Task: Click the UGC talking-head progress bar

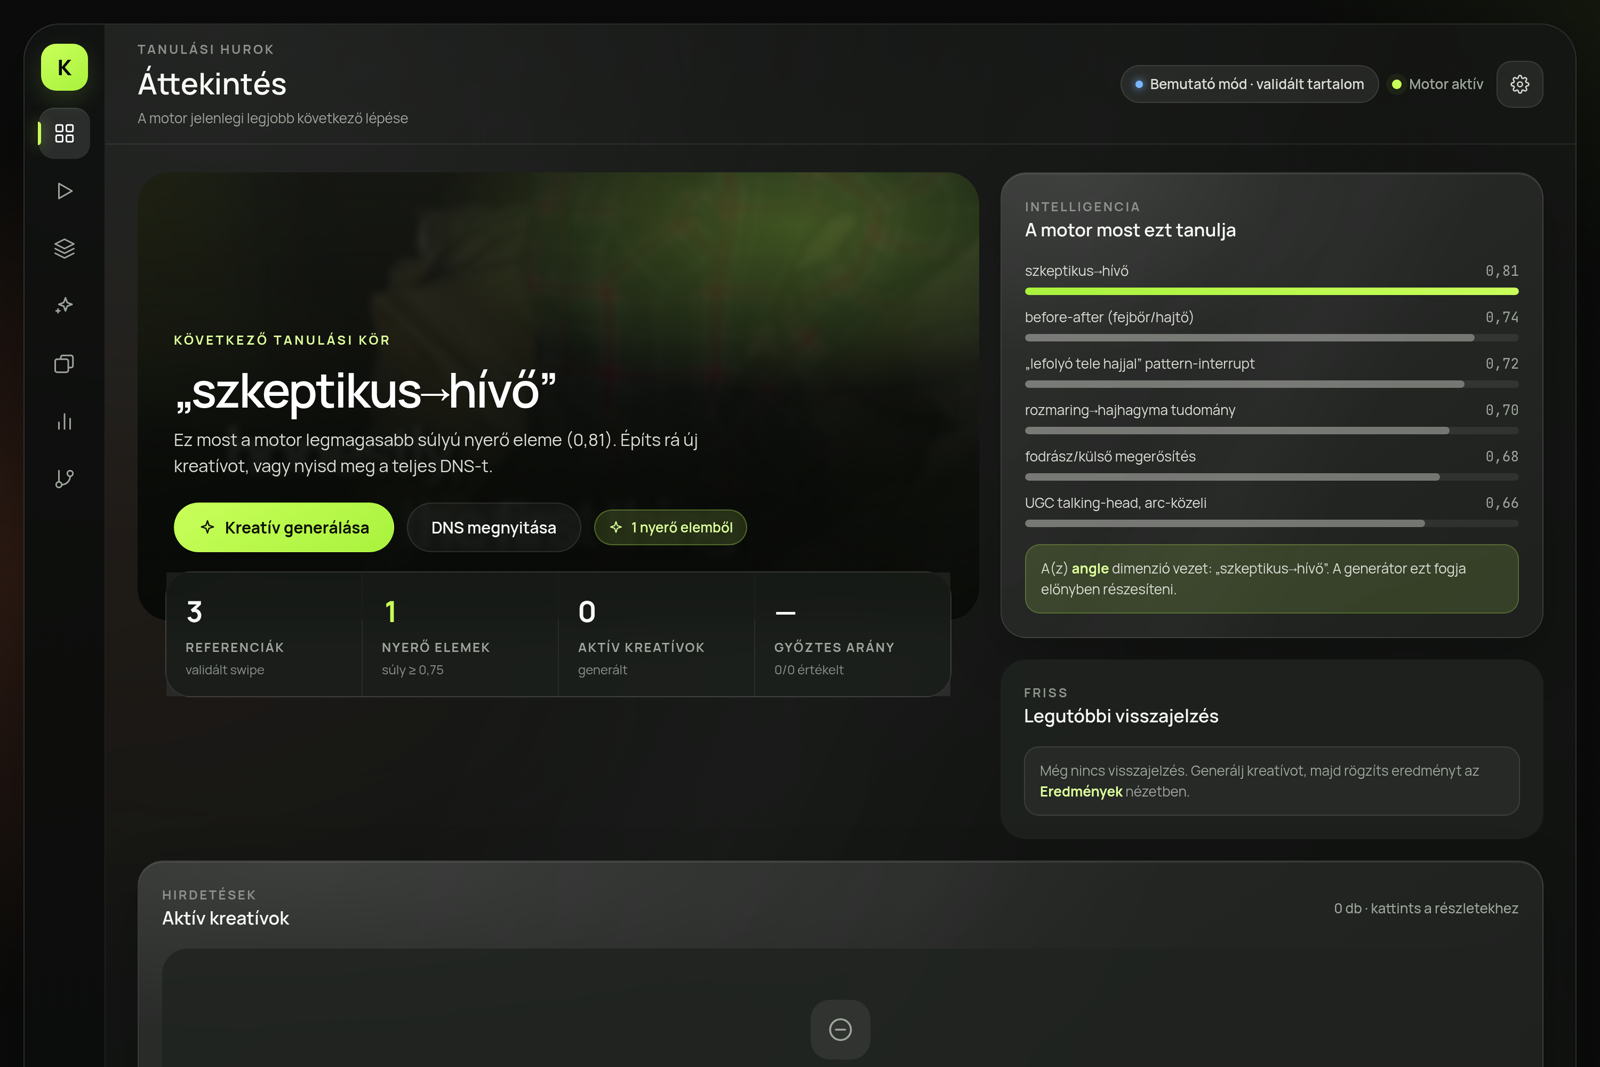Action: coord(1272,523)
